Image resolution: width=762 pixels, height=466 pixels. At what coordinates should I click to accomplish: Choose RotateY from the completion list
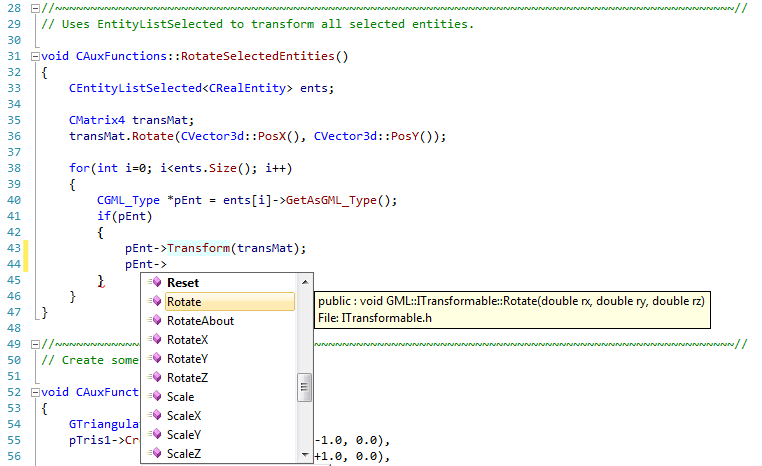(187, 359)
